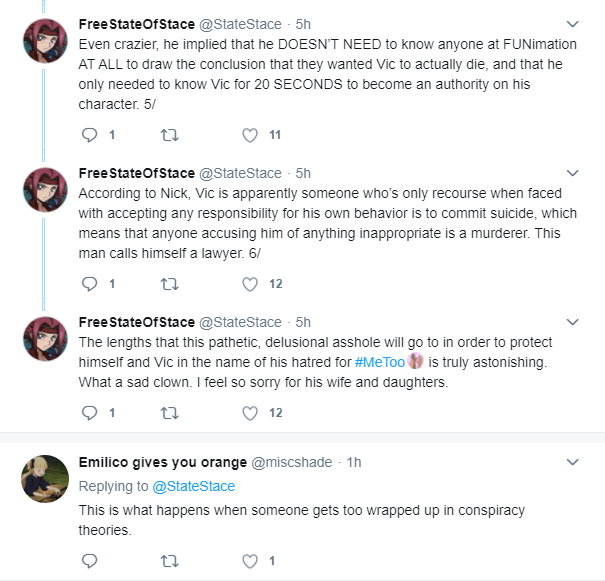Open the #MeToo hashtag link

[x=380, y=362]
